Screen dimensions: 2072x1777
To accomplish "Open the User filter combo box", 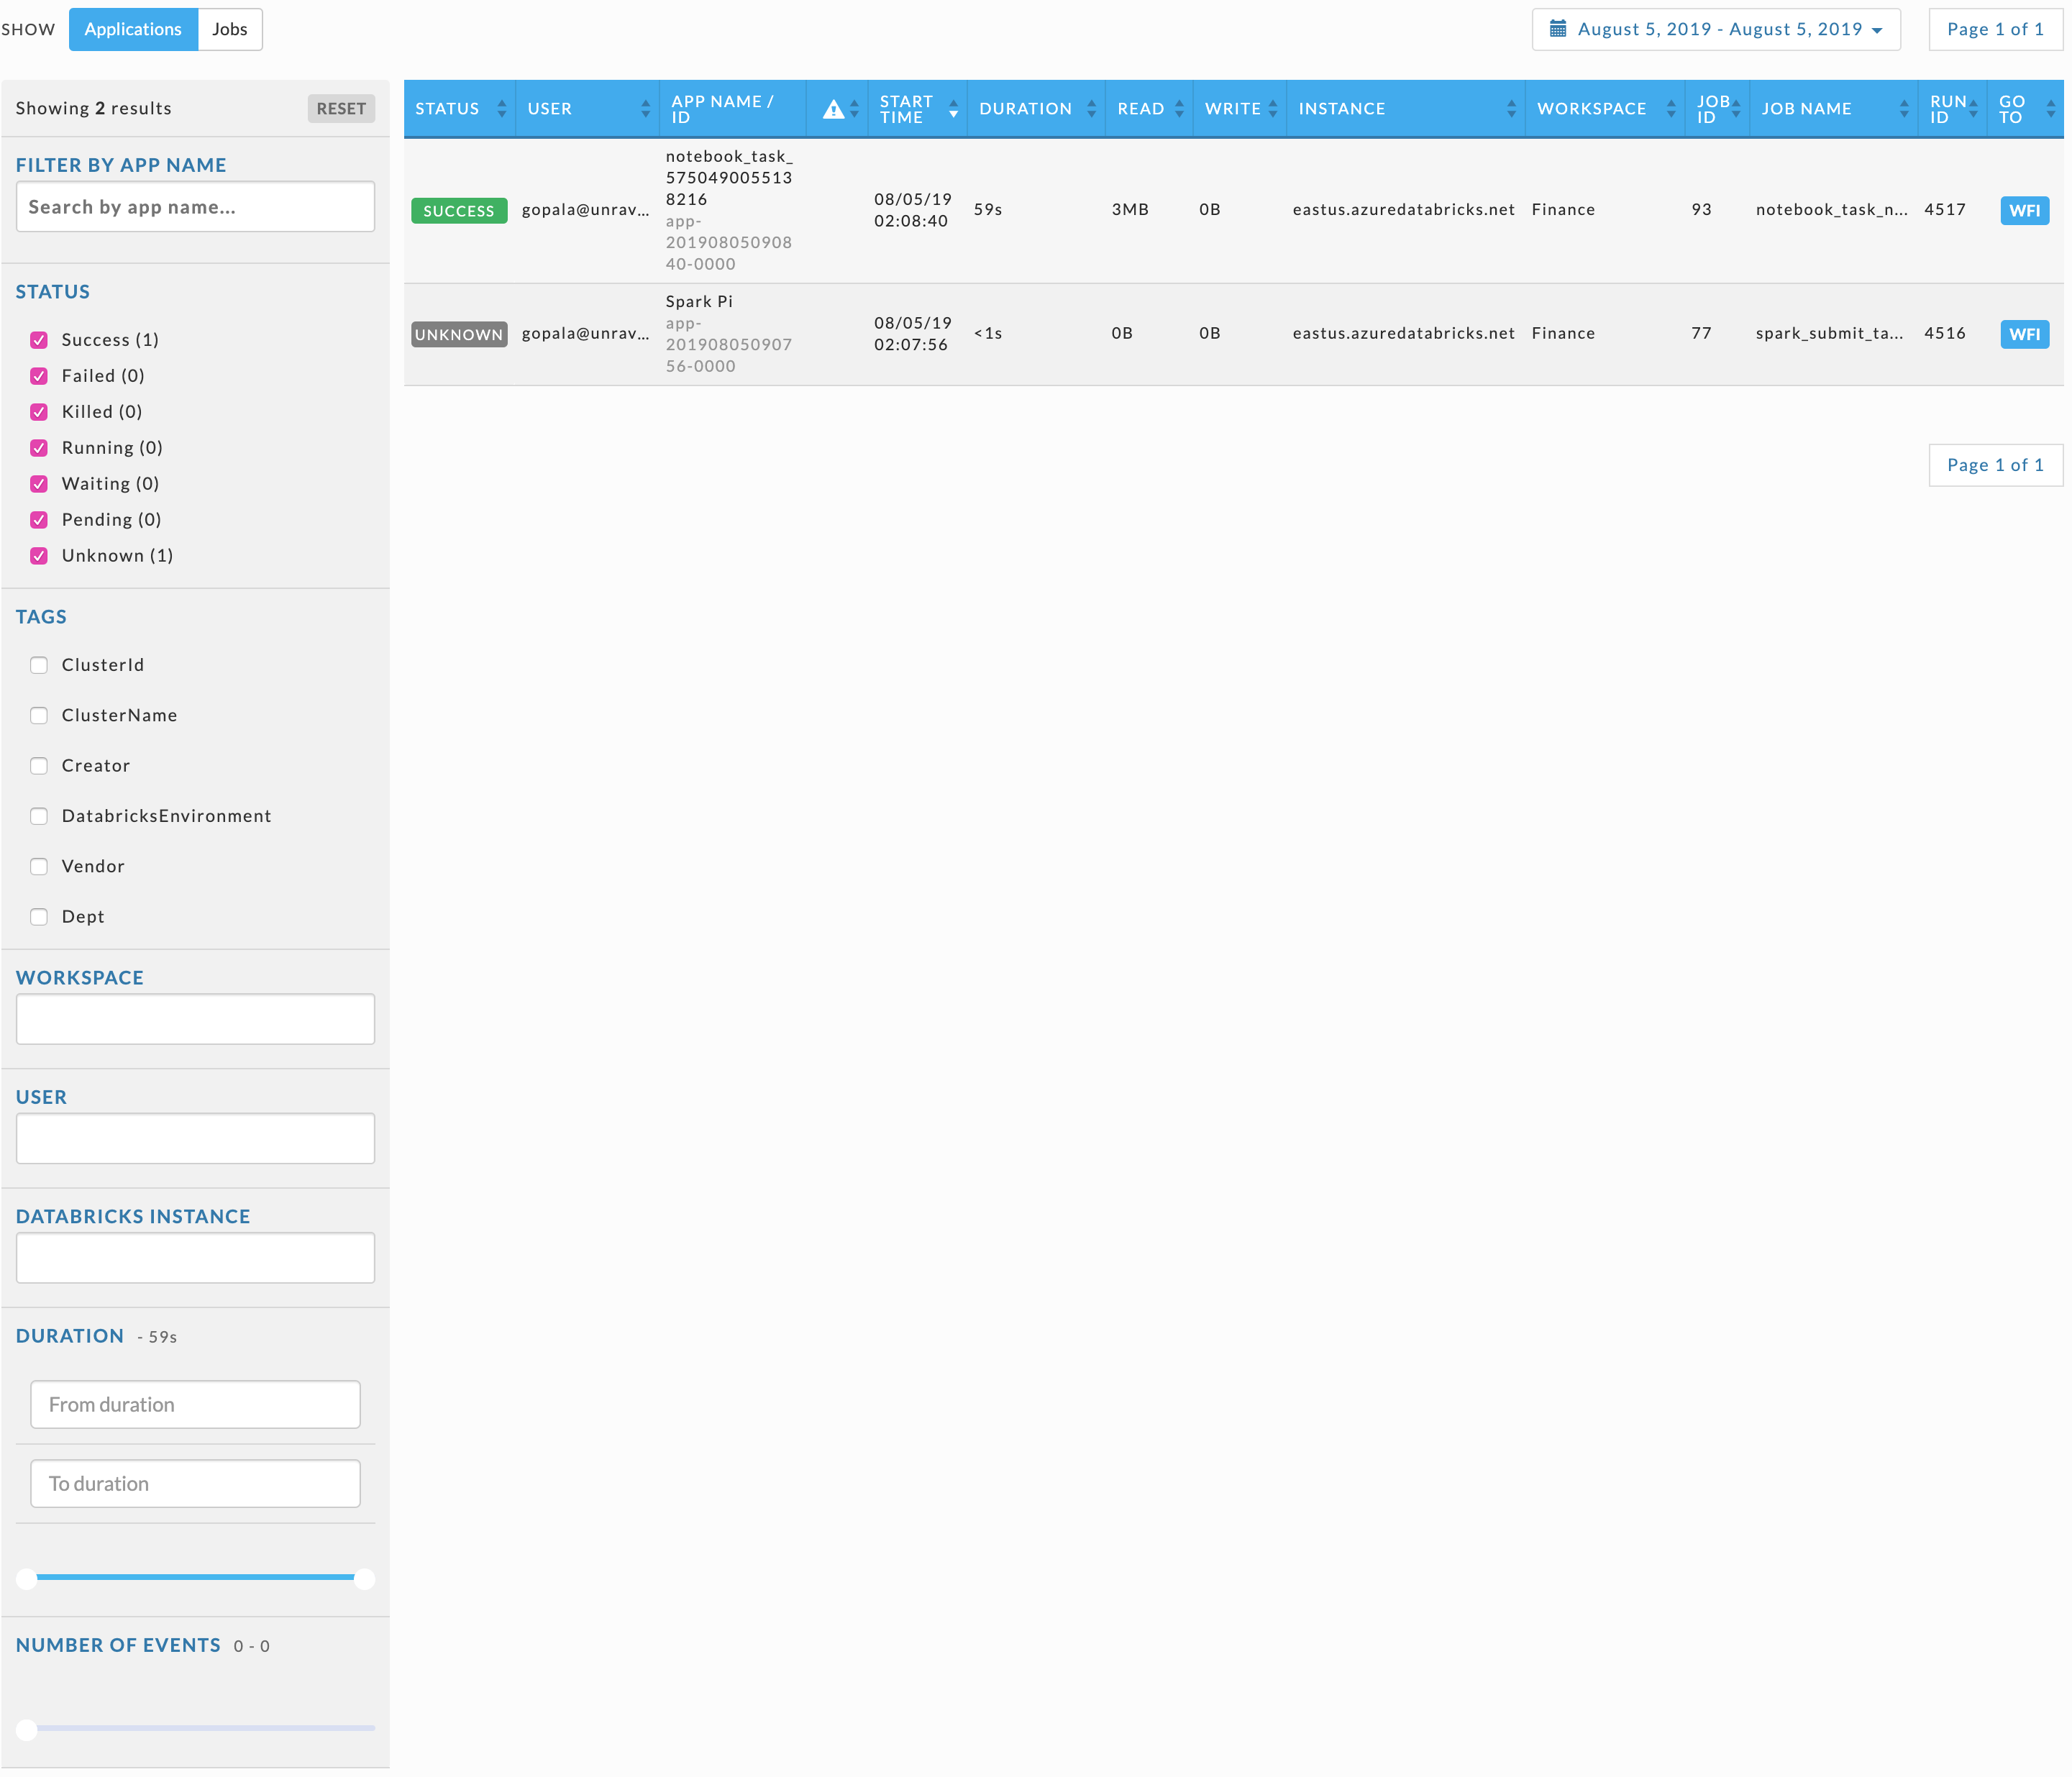I will point(196,1138).
